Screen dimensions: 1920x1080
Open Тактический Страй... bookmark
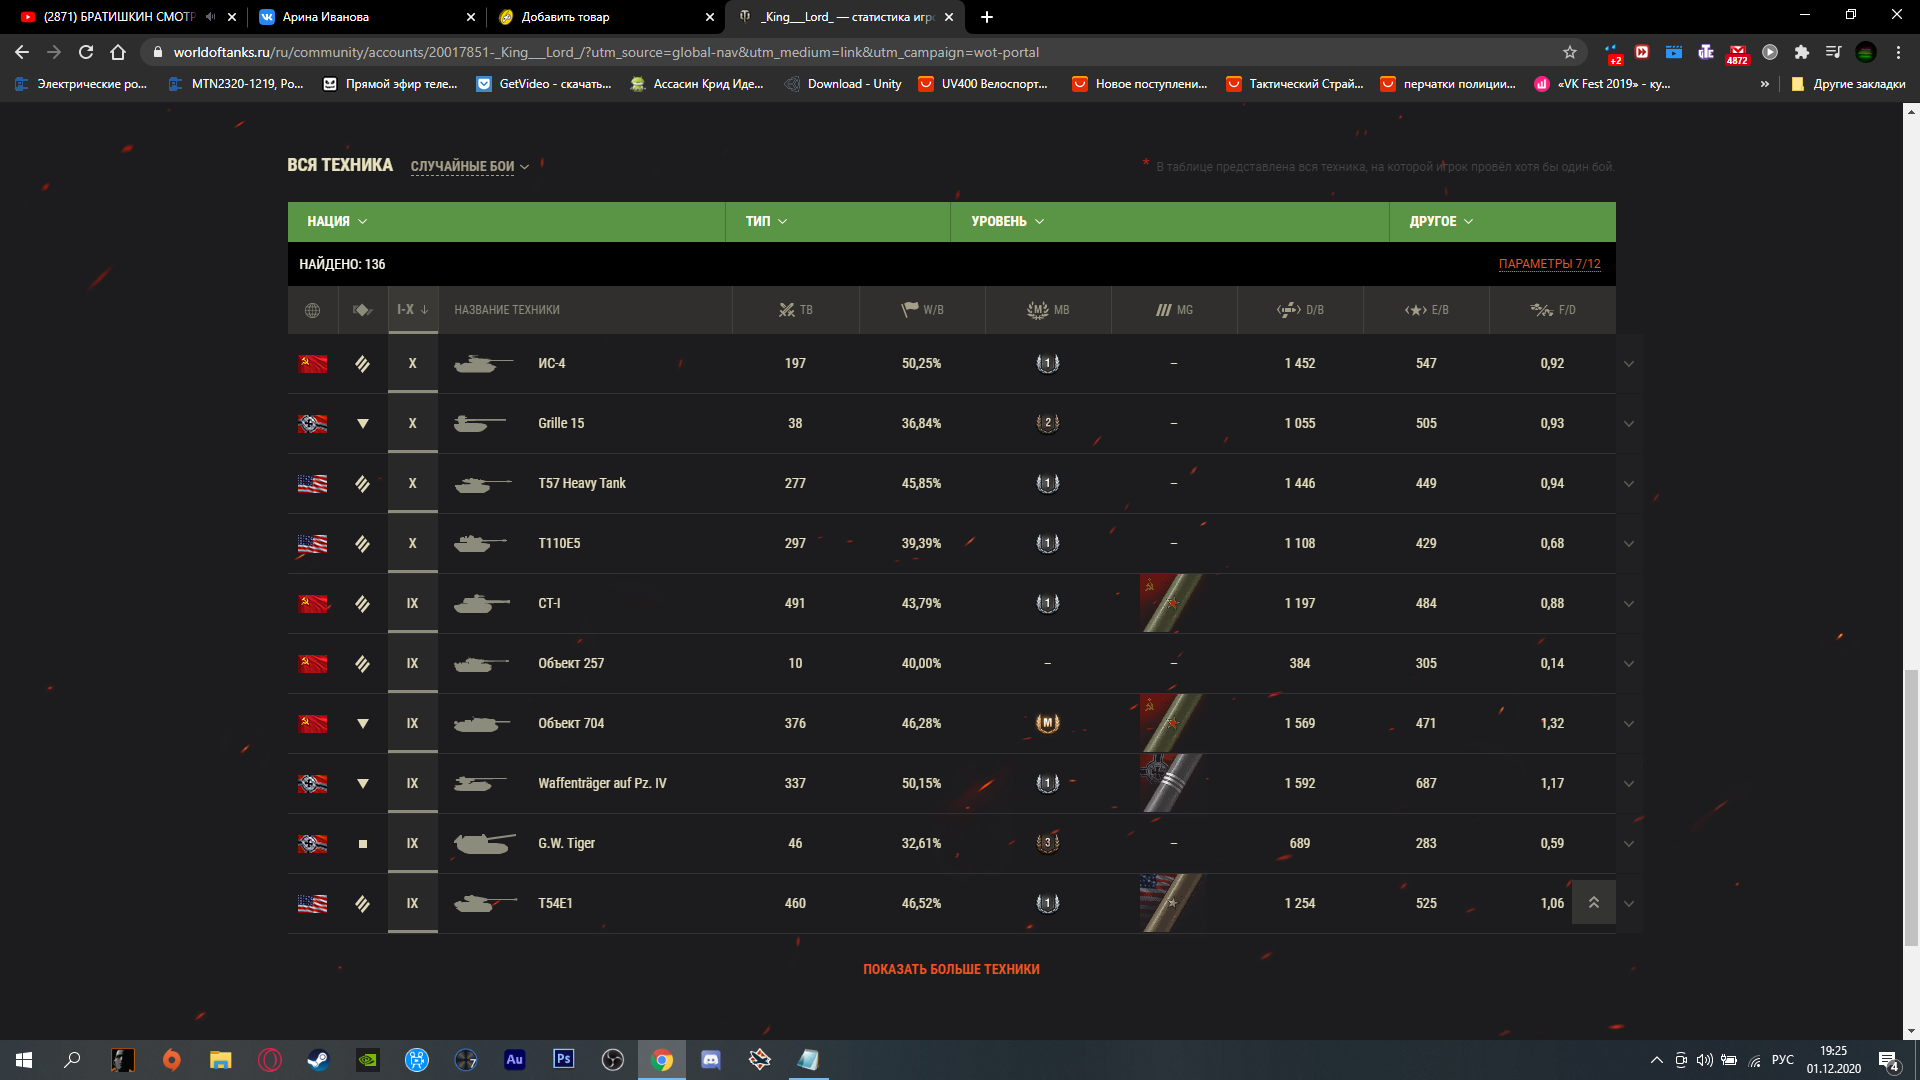1295,84
